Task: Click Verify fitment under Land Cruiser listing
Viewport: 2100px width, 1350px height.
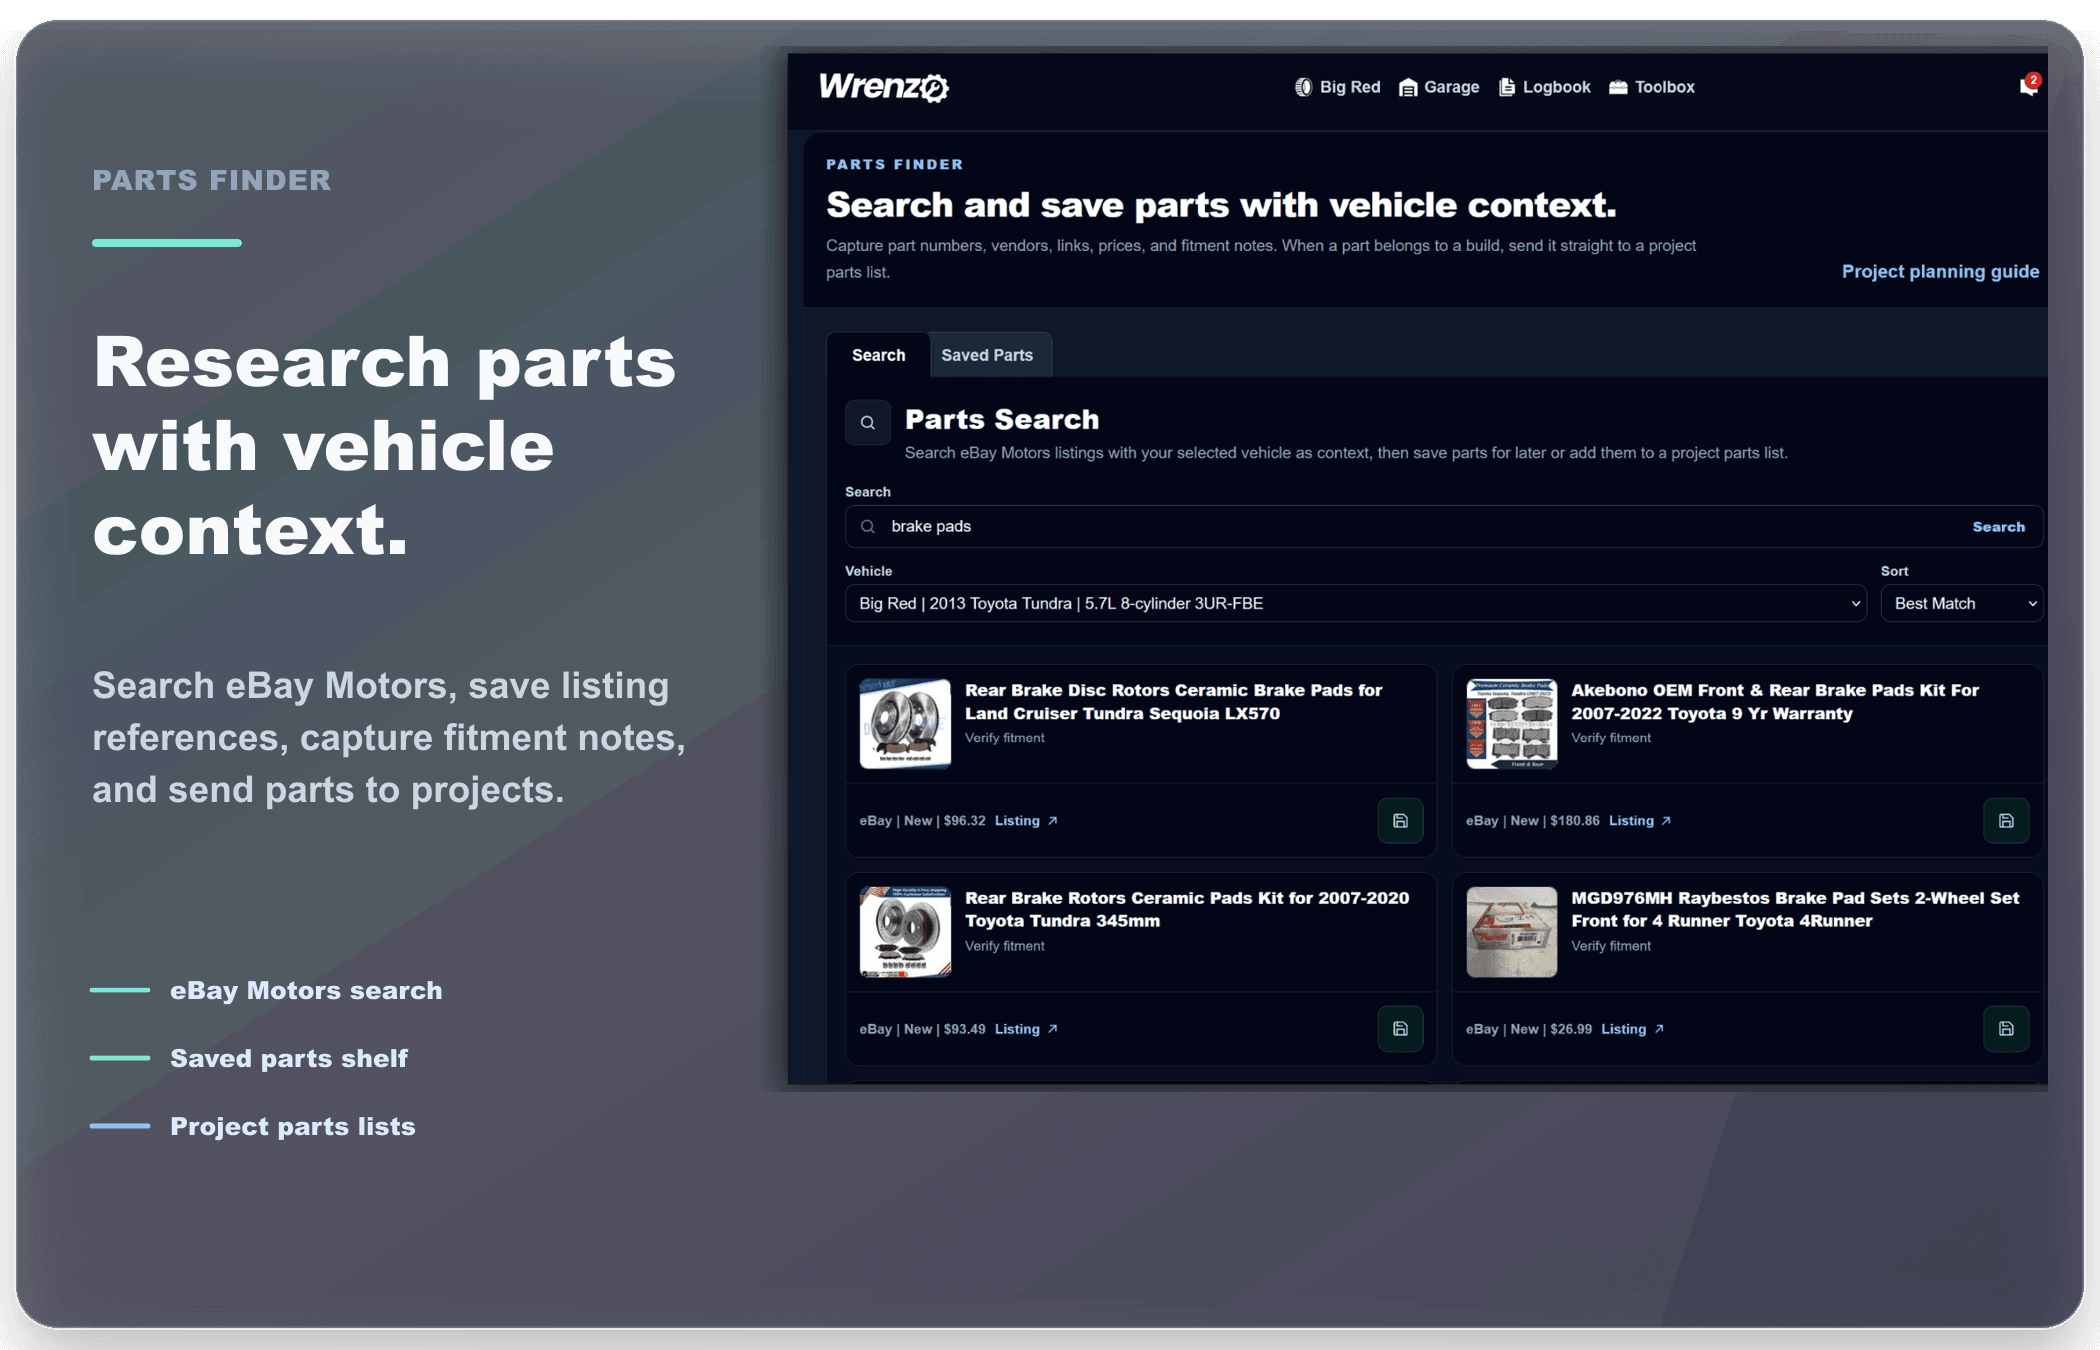Action: click(x=1004, y=738)
